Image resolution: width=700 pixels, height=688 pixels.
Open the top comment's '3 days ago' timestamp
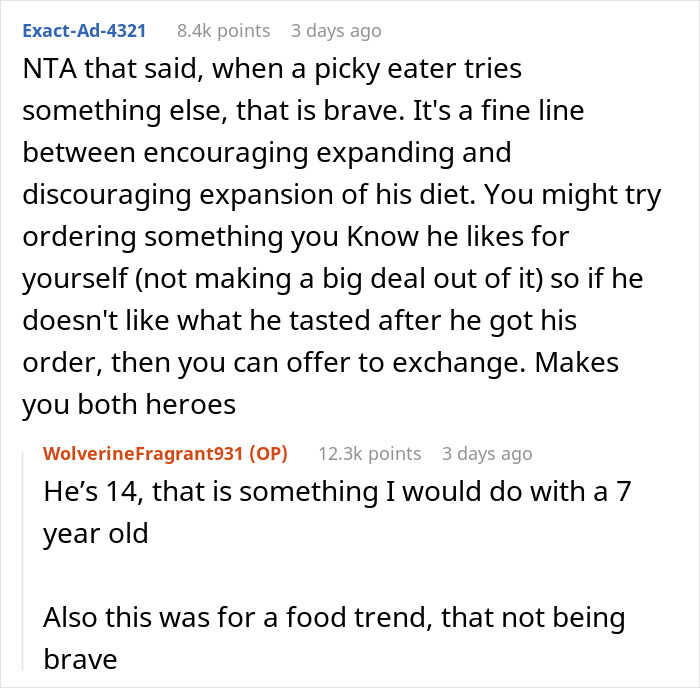pyautogui.click(x=336, y=31)
